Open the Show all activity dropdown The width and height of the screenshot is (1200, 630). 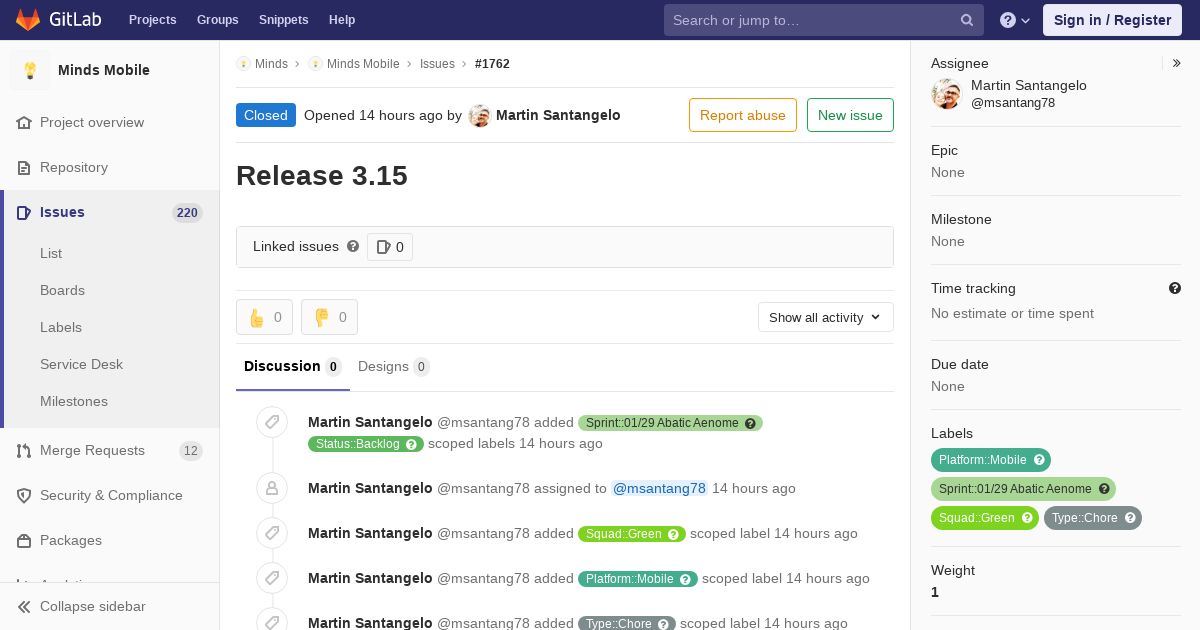[x=826, y=317]
